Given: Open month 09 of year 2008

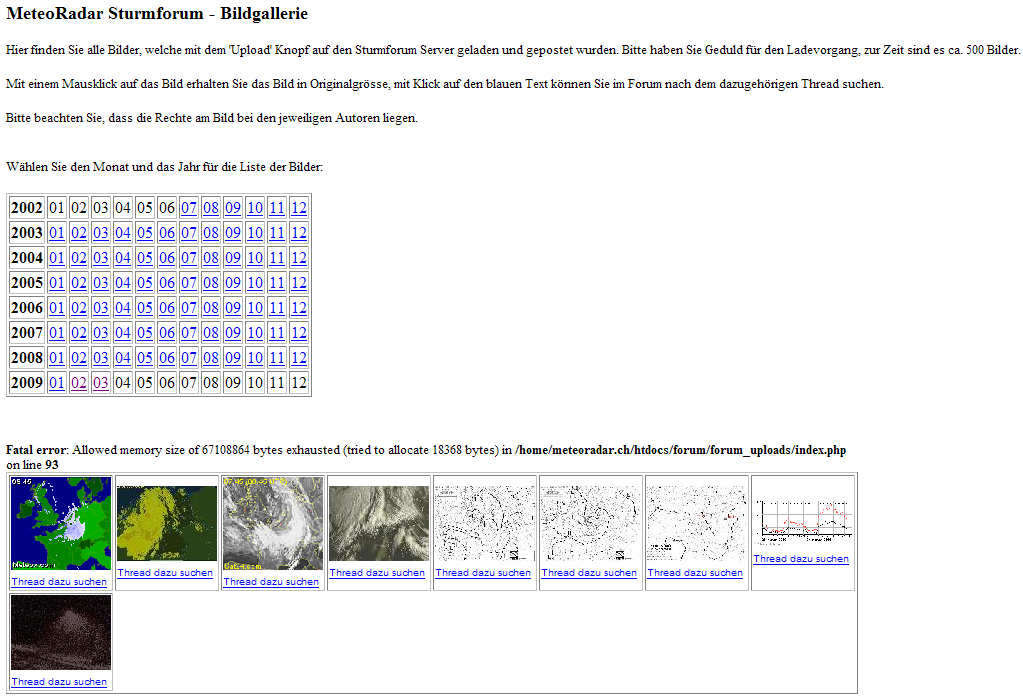Looking at the screenshot, I should [233, 358].
